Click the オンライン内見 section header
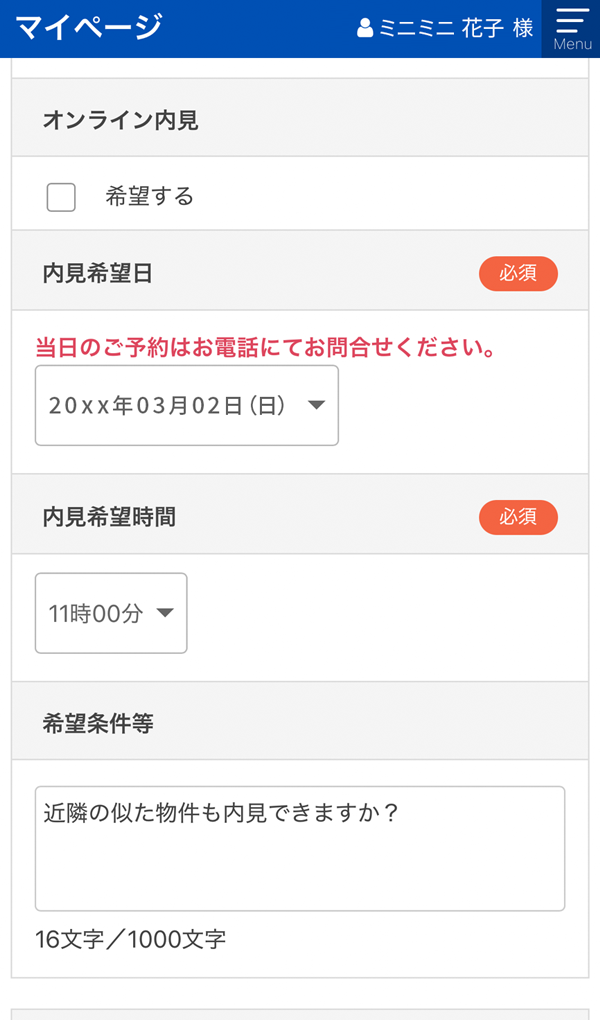 tap(120, 121)
